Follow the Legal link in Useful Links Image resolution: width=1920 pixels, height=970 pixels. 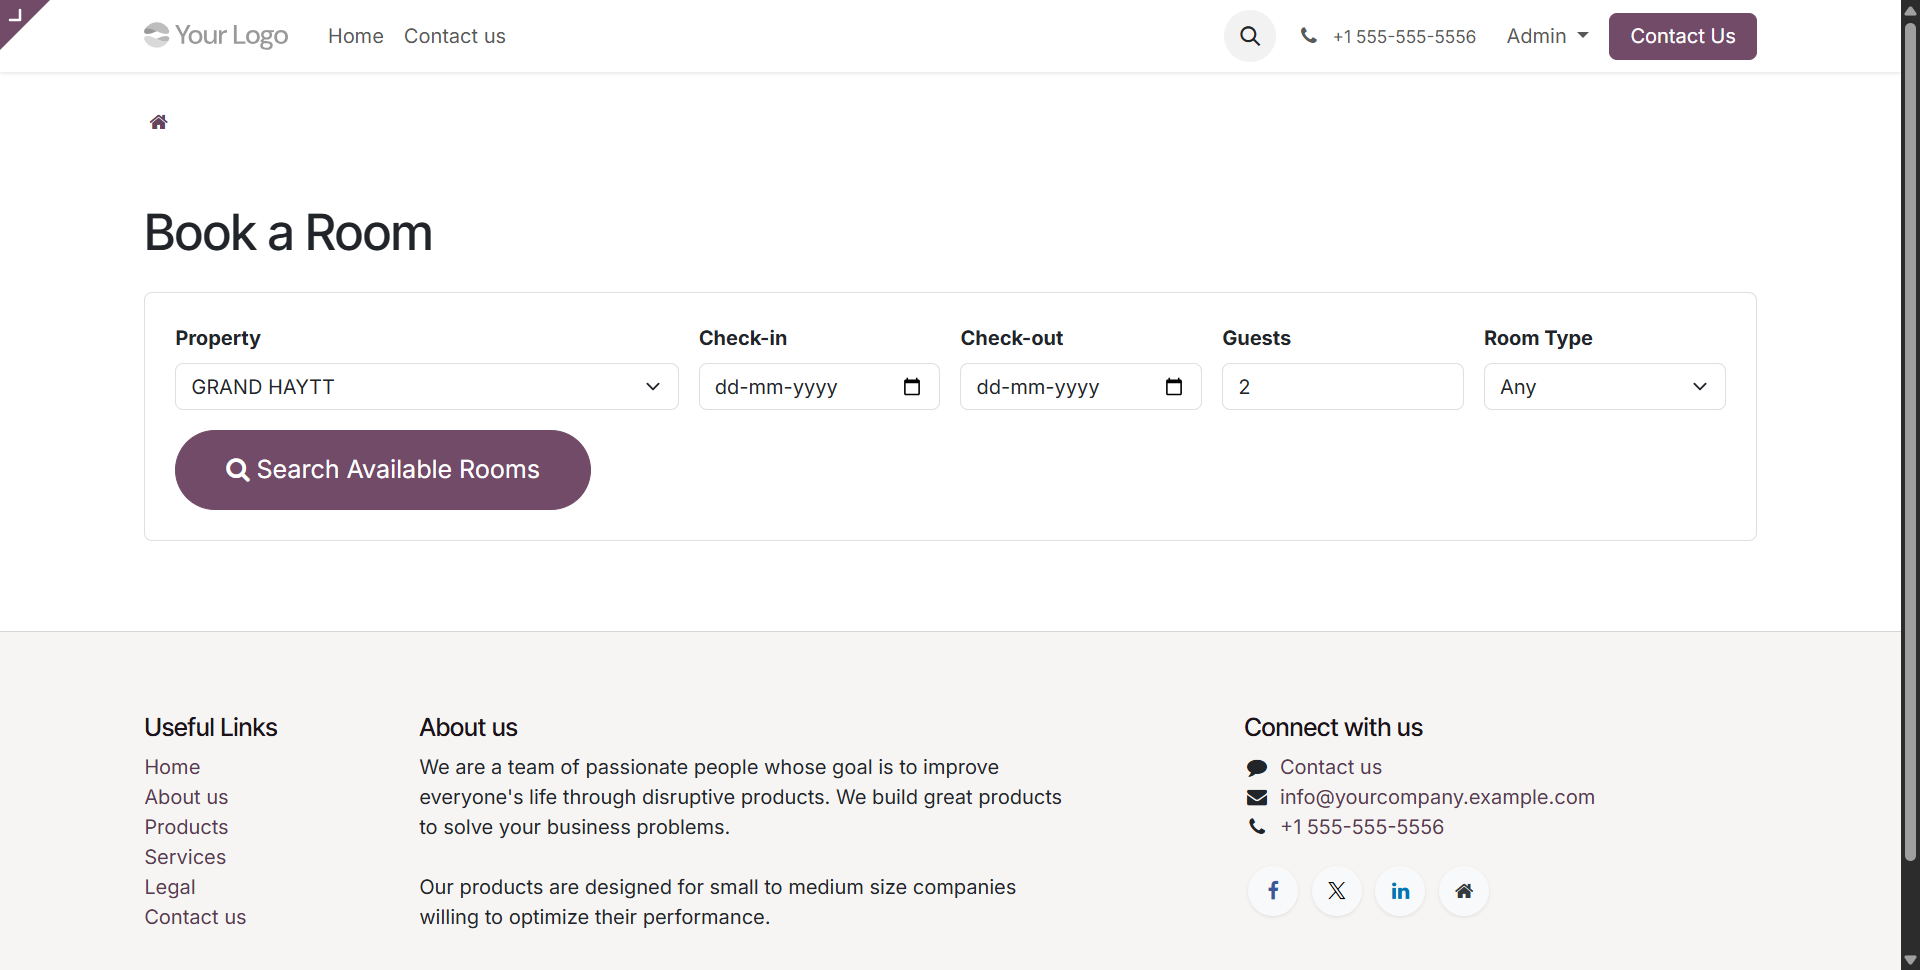[x=170, y=887]
